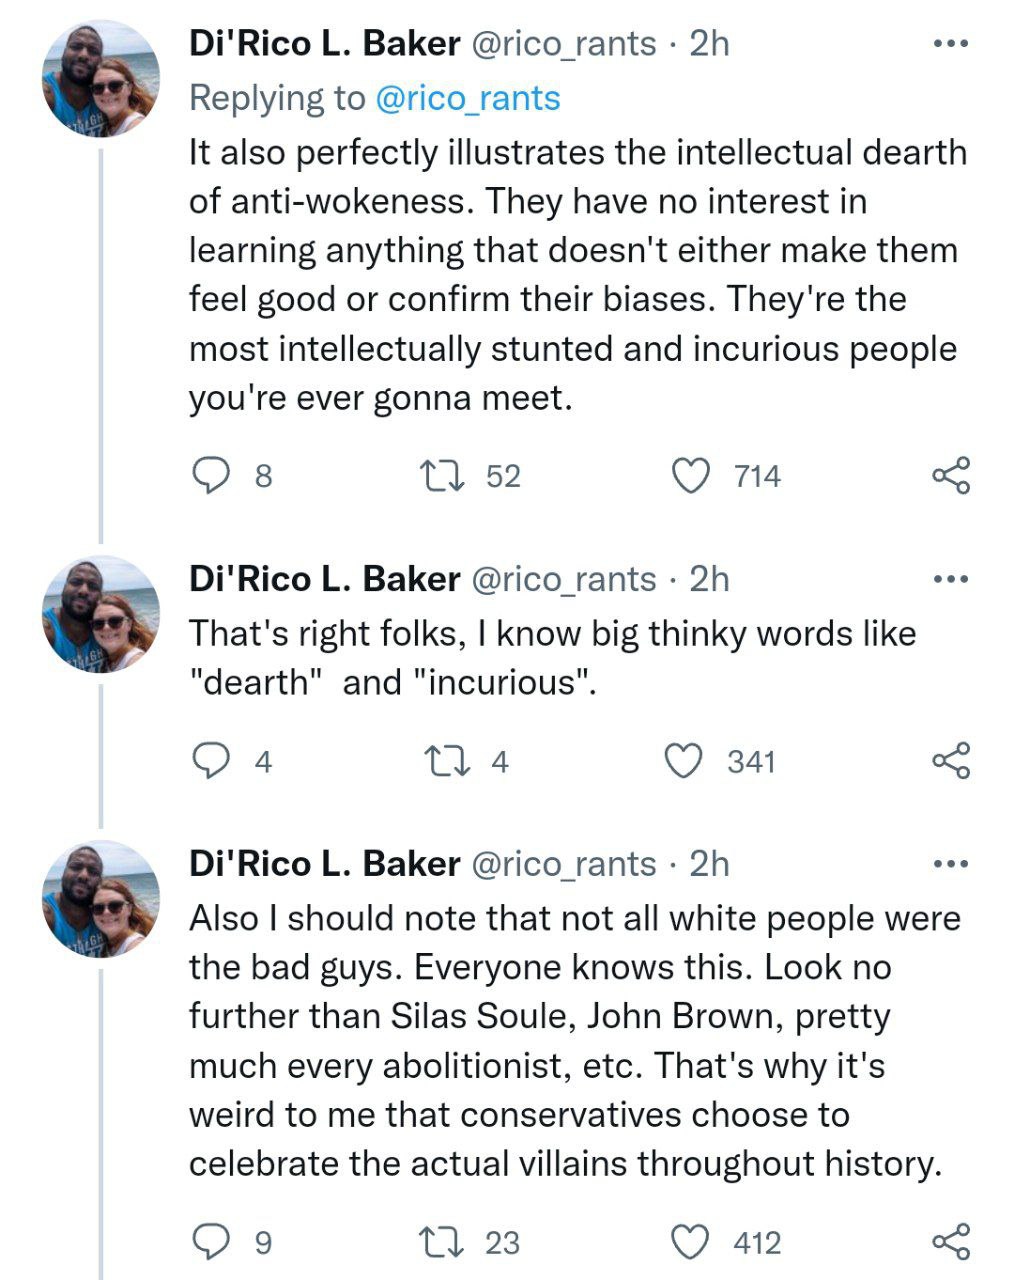Open the @rico_rants mention link

coord(467,98)
